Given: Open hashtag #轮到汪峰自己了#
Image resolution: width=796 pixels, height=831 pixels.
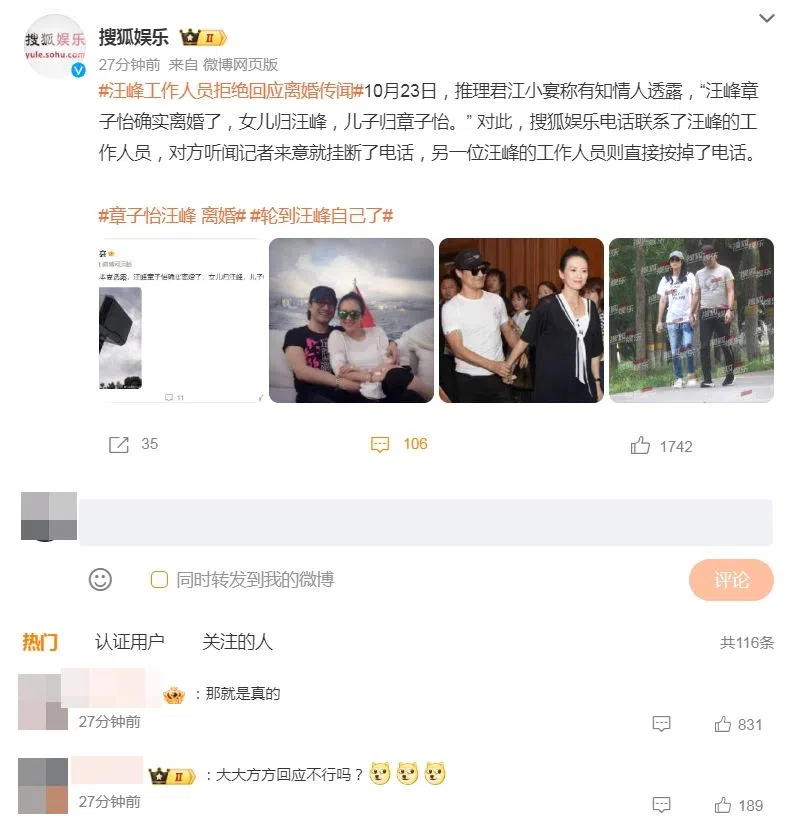Looking at the screenshot, I should tap(322, 216).
